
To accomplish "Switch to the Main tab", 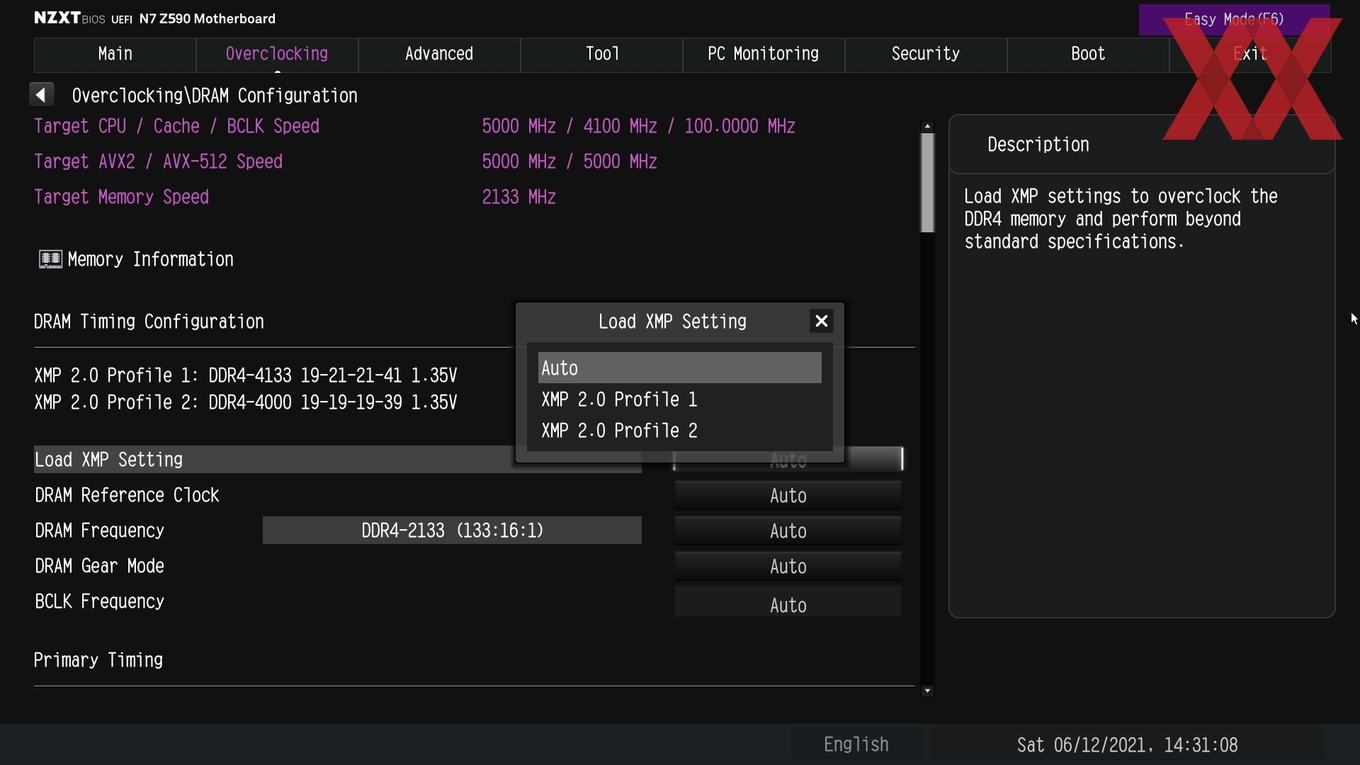I will click(x=115, y=54).
